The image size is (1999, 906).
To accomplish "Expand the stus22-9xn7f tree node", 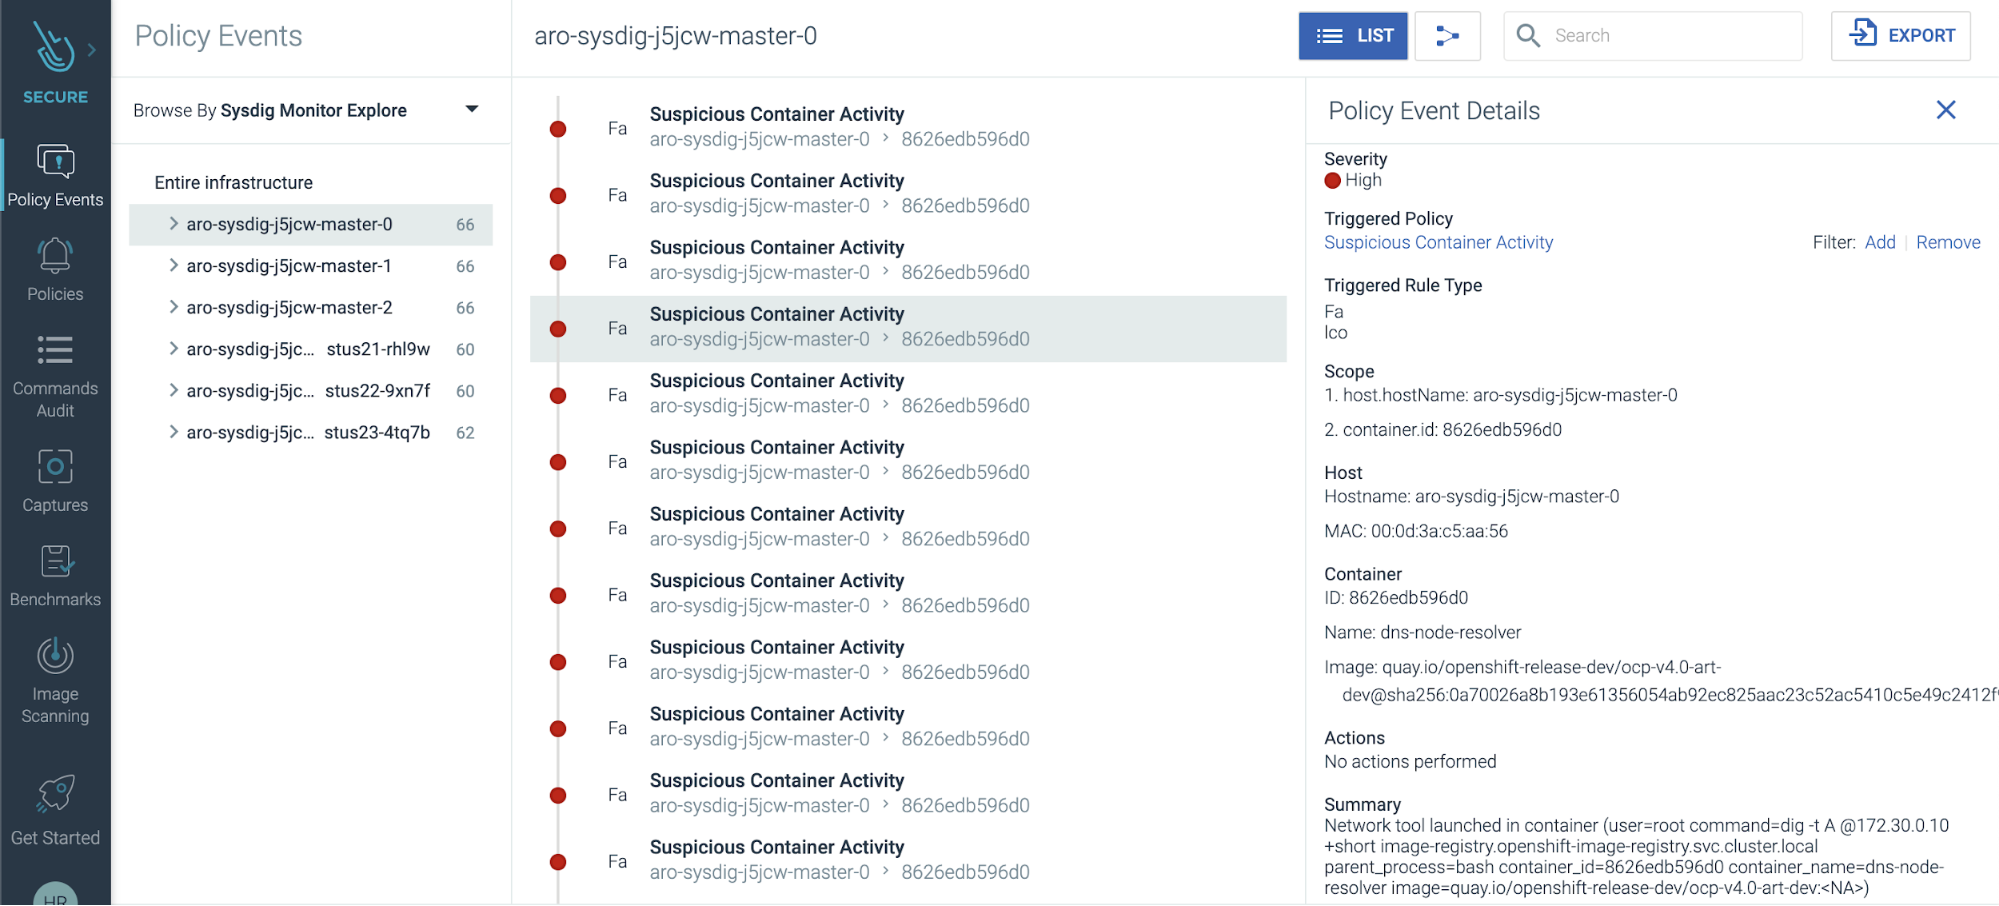I will tap(173, 391).
